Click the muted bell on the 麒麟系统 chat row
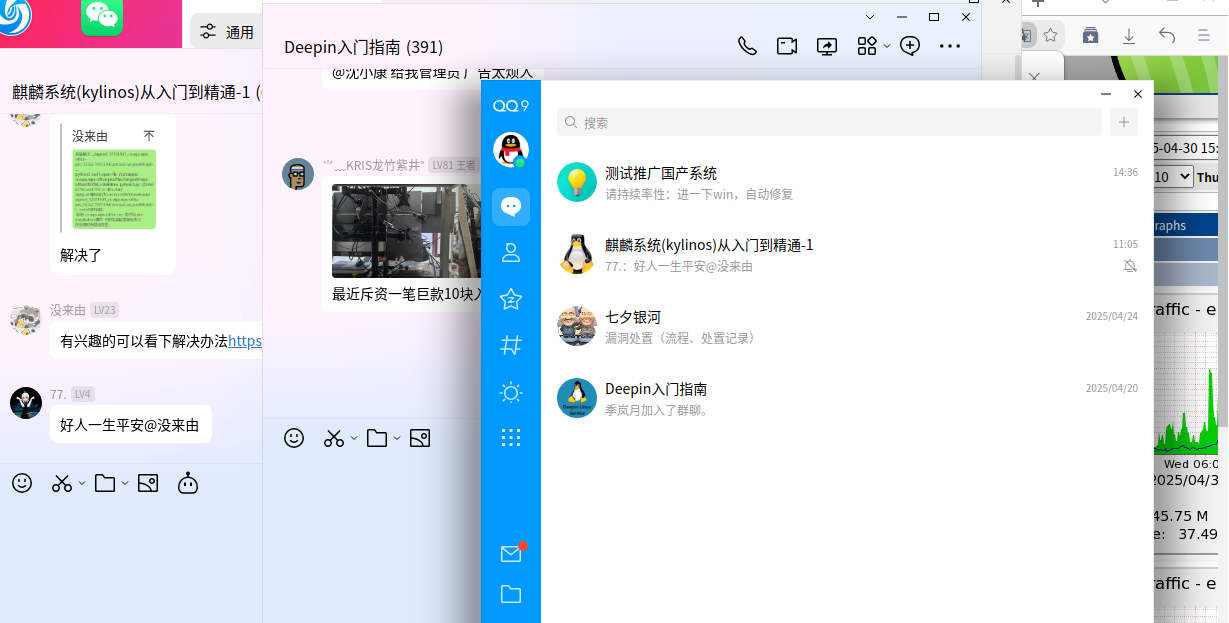 [x=1130, y=266]
